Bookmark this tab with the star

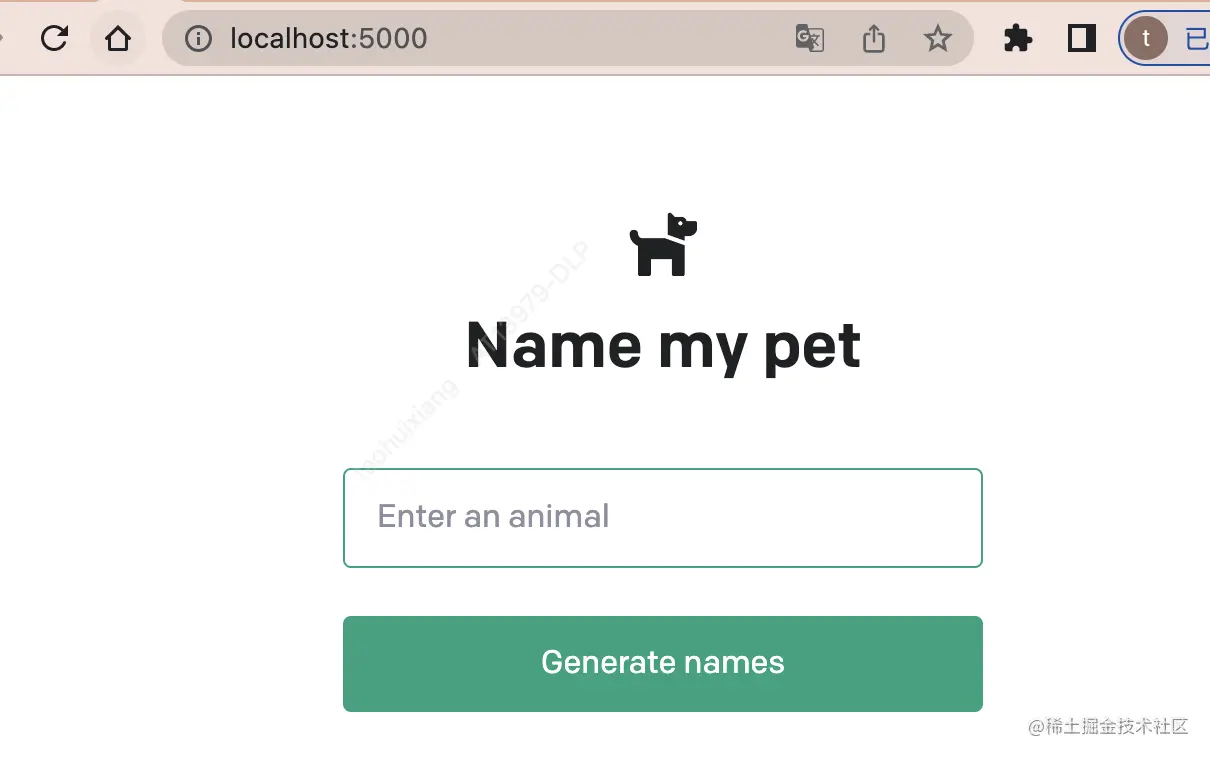click(937, 39)
